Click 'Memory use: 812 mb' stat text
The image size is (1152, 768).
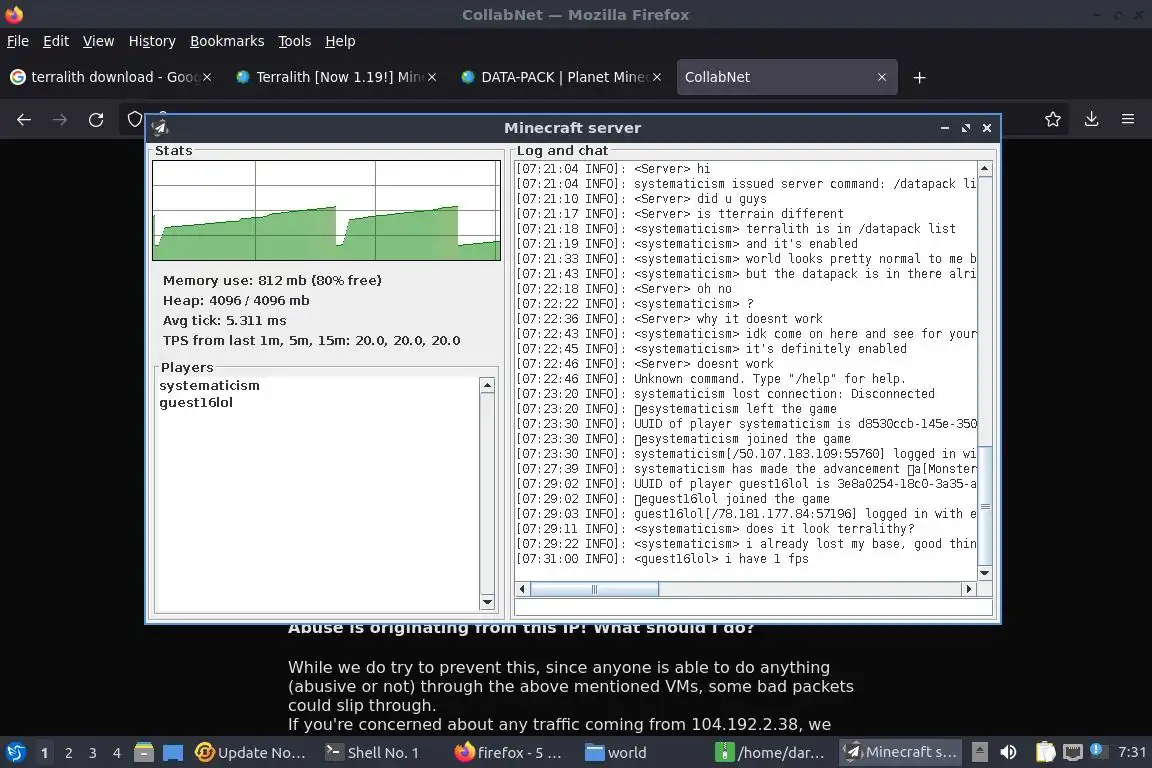point(272,280)
